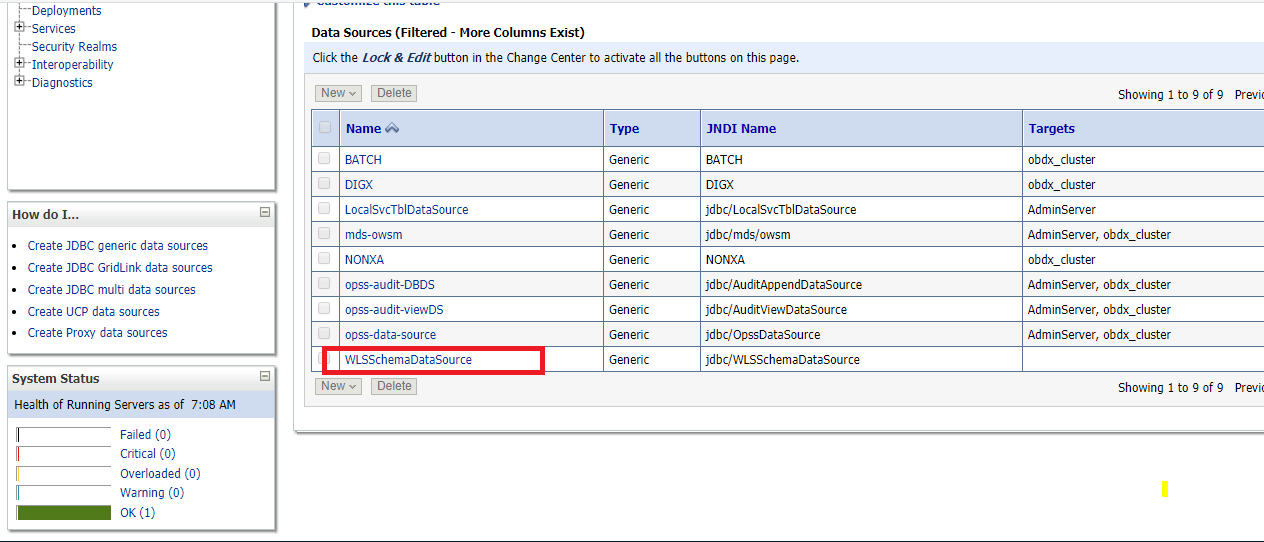This screenshot has width=1264, height=542.
Task: Expand the Services tree node
Action: point(19,28)
